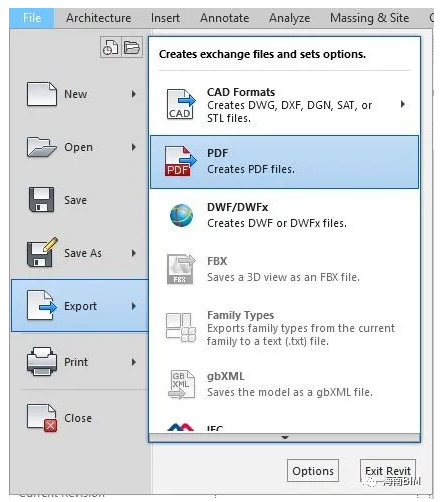This screenshot has height=502, width=442.
Task: Expand CAD Formats submenu arrow
Action: point(403,104)
